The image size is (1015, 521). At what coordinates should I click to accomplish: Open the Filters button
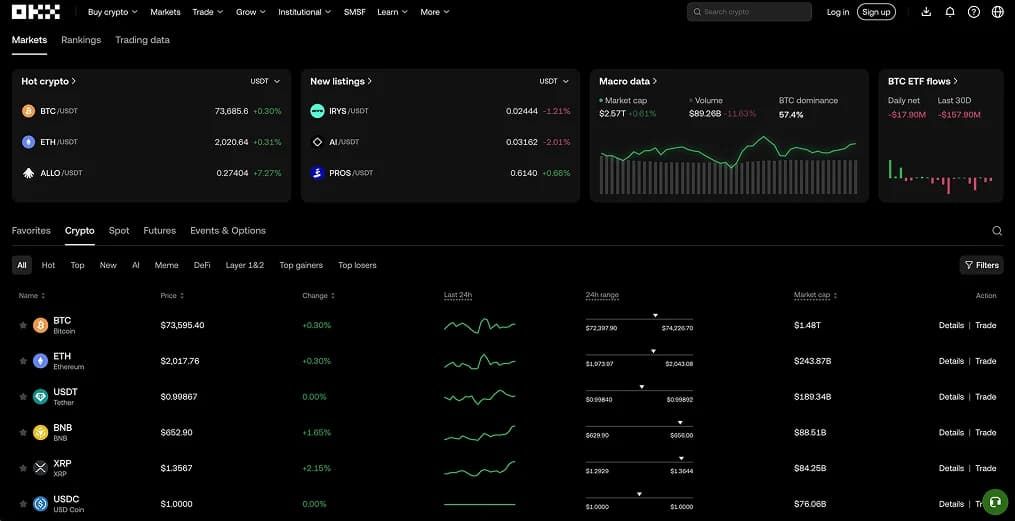coord(981,265)
